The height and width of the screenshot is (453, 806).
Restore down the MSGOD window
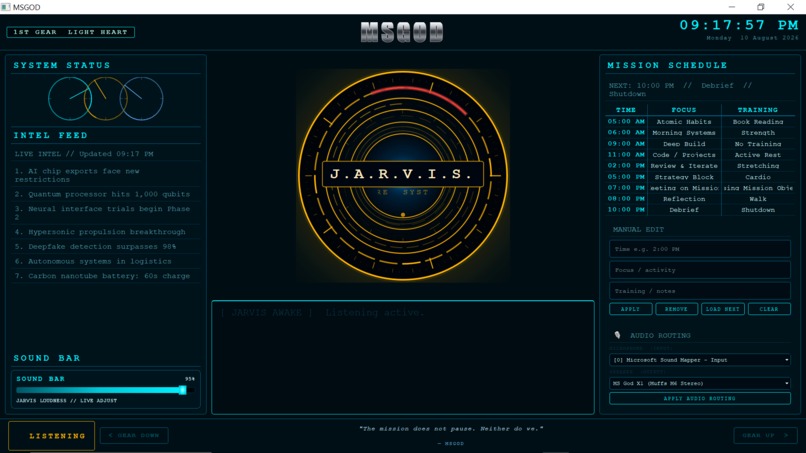pyautogui.click(x=761, y=7)
